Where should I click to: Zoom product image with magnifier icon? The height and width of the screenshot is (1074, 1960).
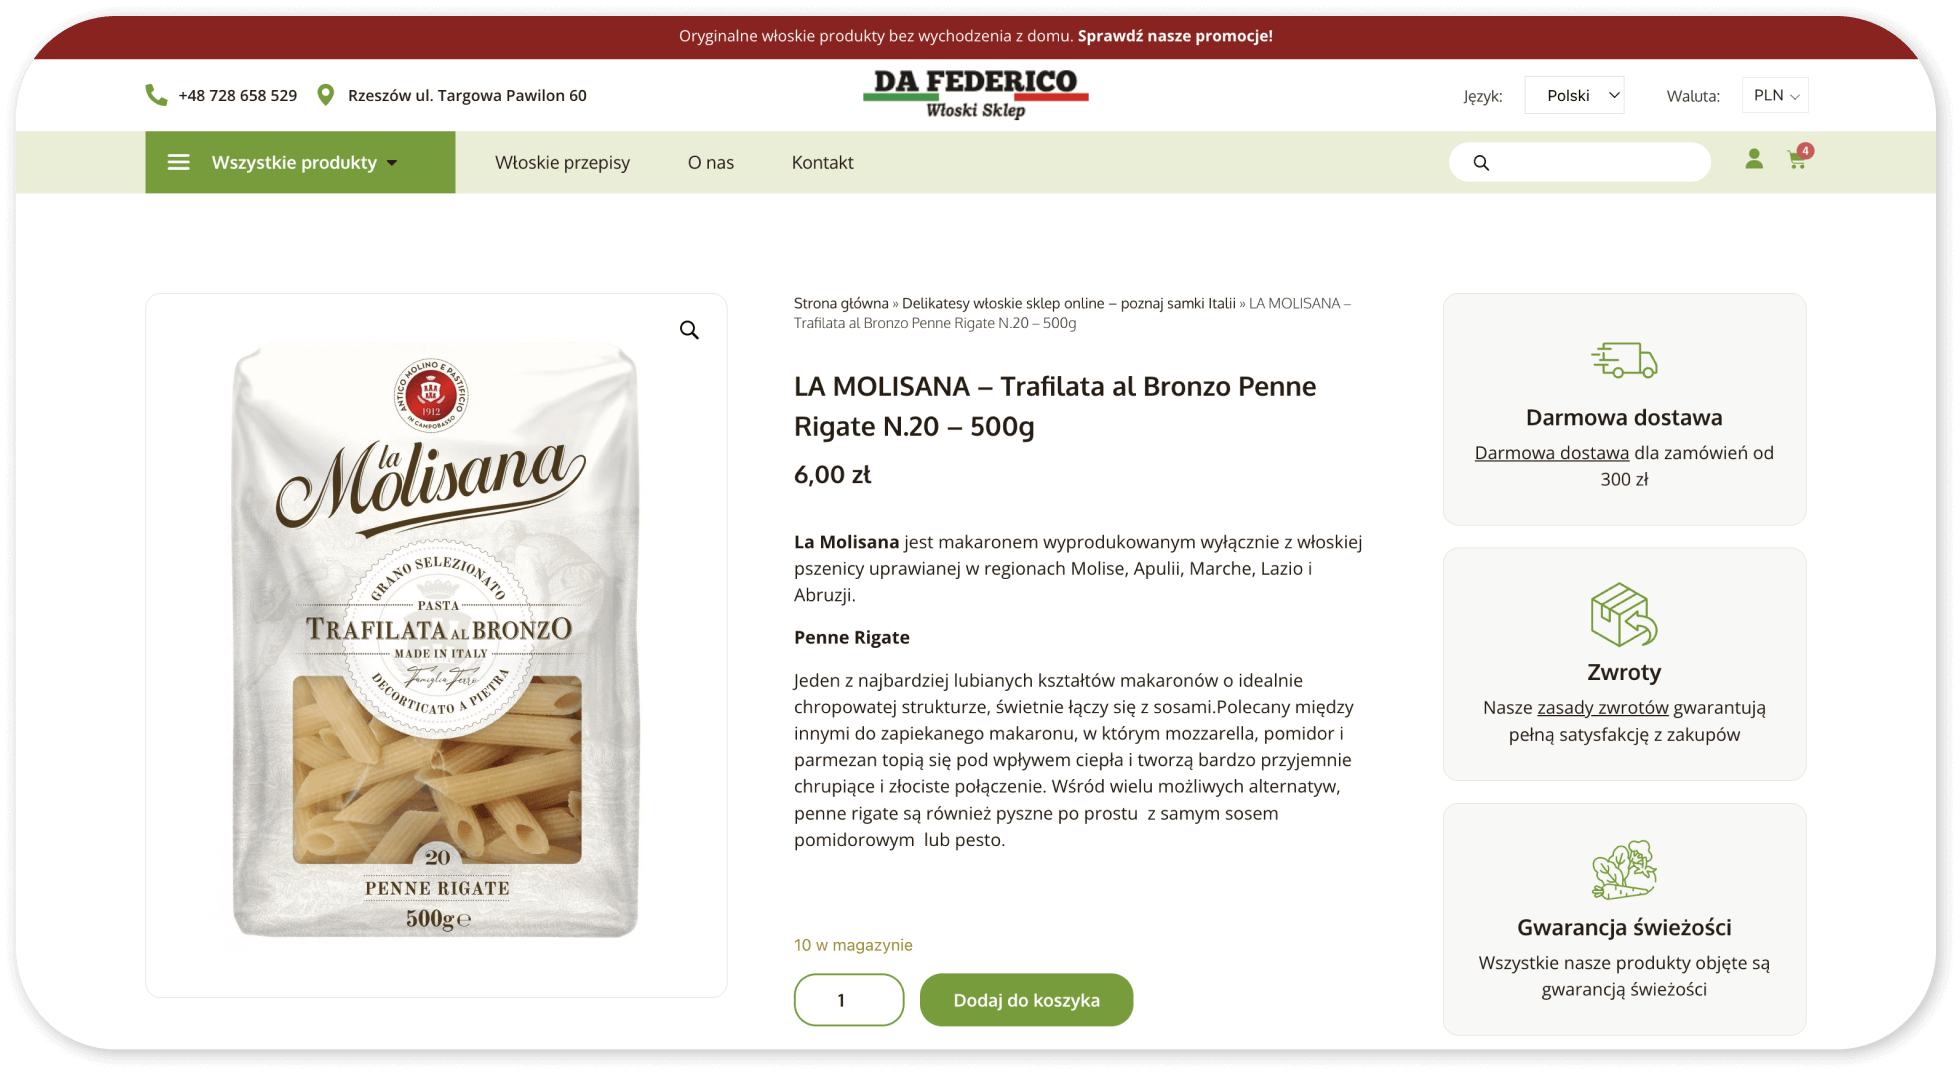click(689, 330)
